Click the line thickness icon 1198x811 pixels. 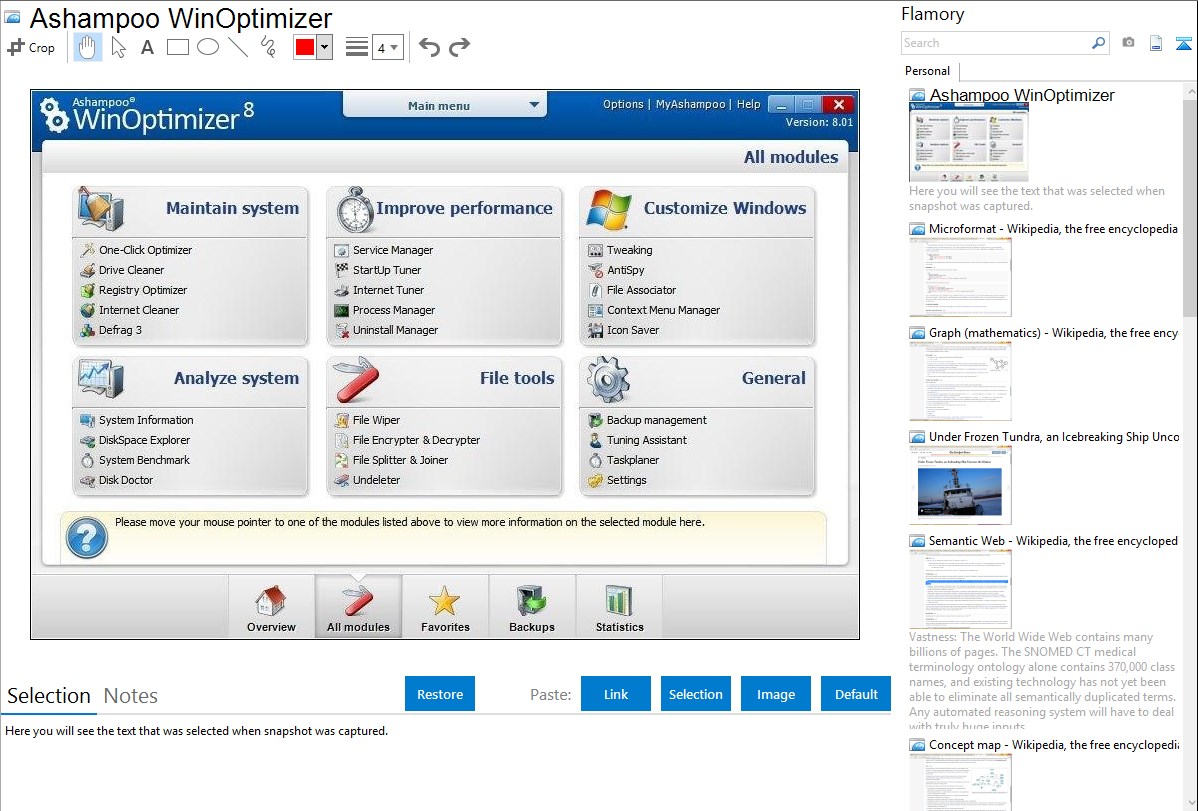tap(357, 47)
